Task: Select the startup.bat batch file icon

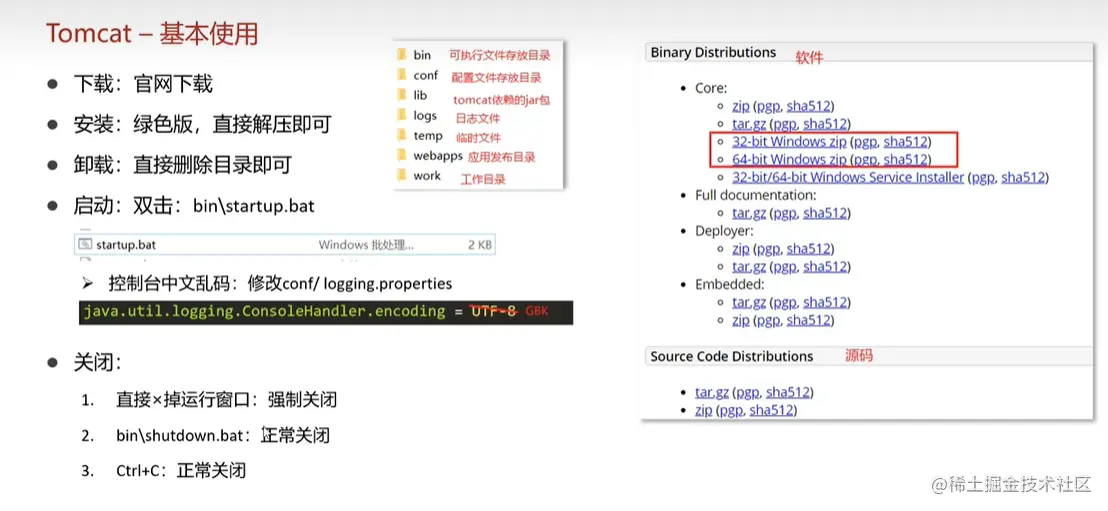Action: [86, 245]
